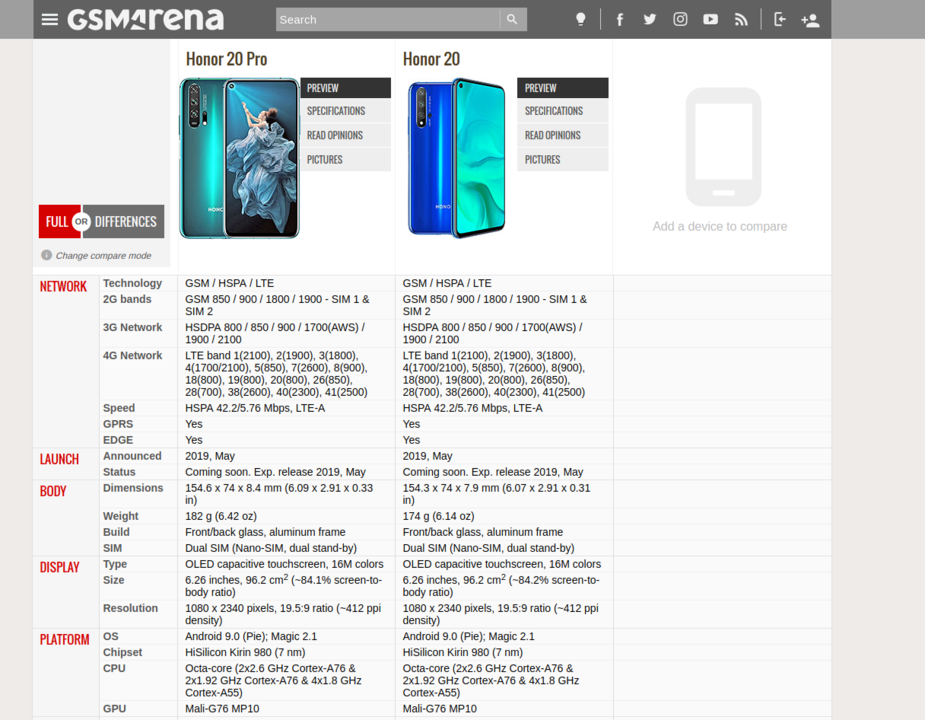Open Honor 20 Pro PREVIEW tab
The height and width of the screenshot is (720, 925).
tap(346, 88)
